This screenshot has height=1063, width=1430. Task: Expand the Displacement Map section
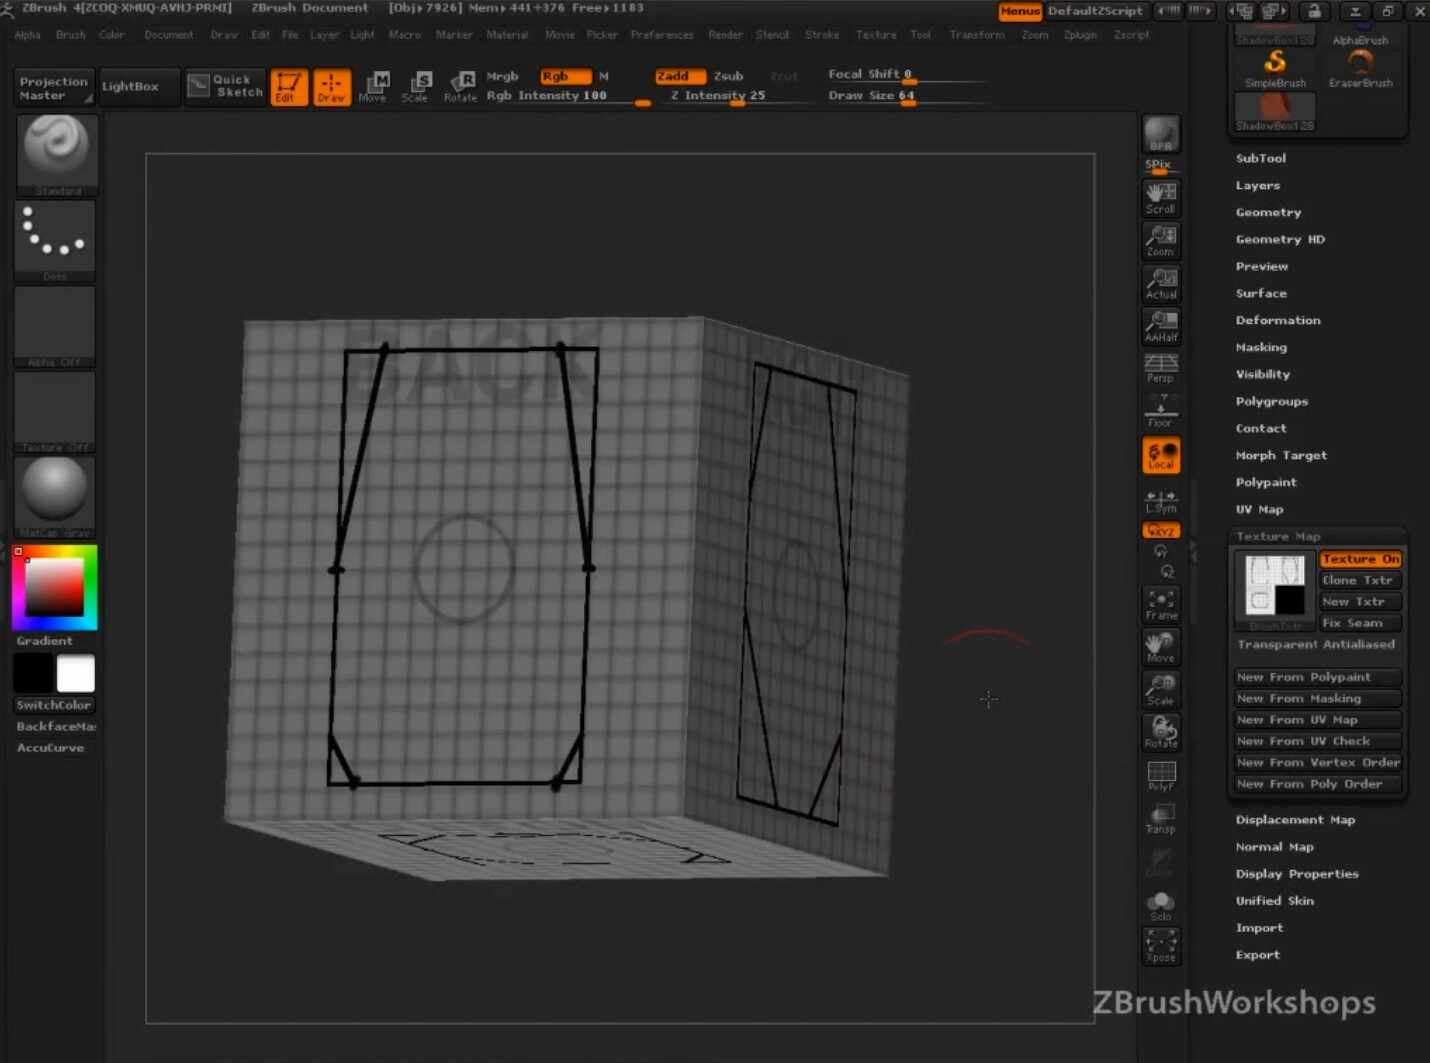[x=1294, y=819]
